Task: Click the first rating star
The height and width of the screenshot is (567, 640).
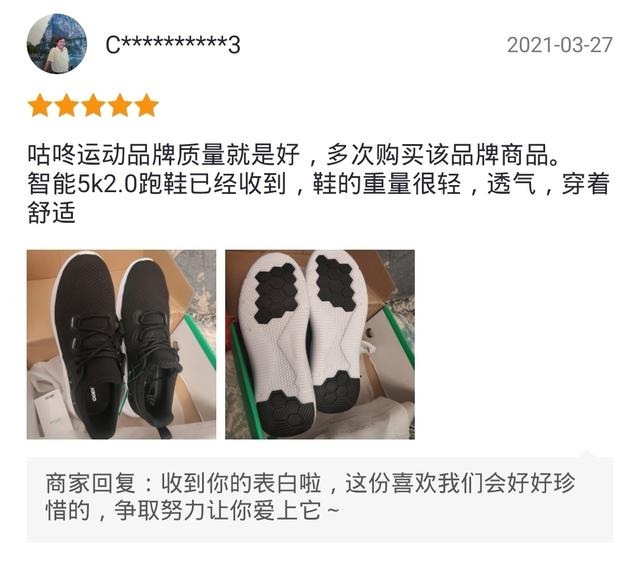Action: point(40,105)
